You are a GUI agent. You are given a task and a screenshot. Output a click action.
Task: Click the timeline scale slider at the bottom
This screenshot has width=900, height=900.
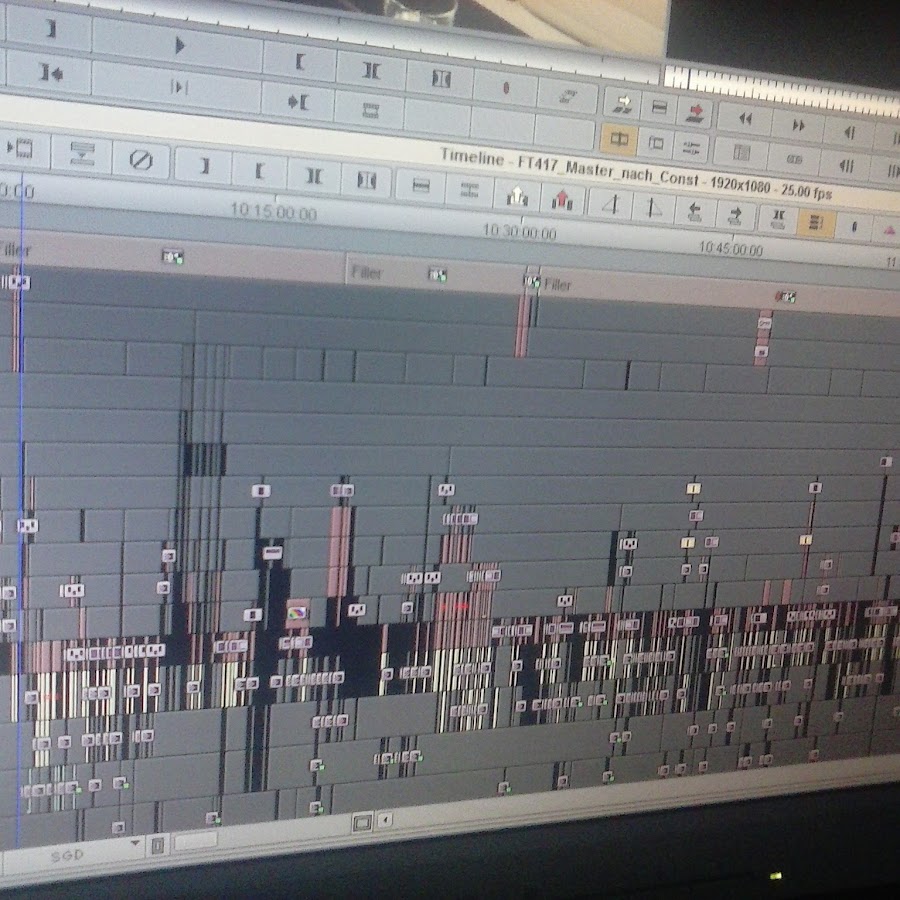195,841
